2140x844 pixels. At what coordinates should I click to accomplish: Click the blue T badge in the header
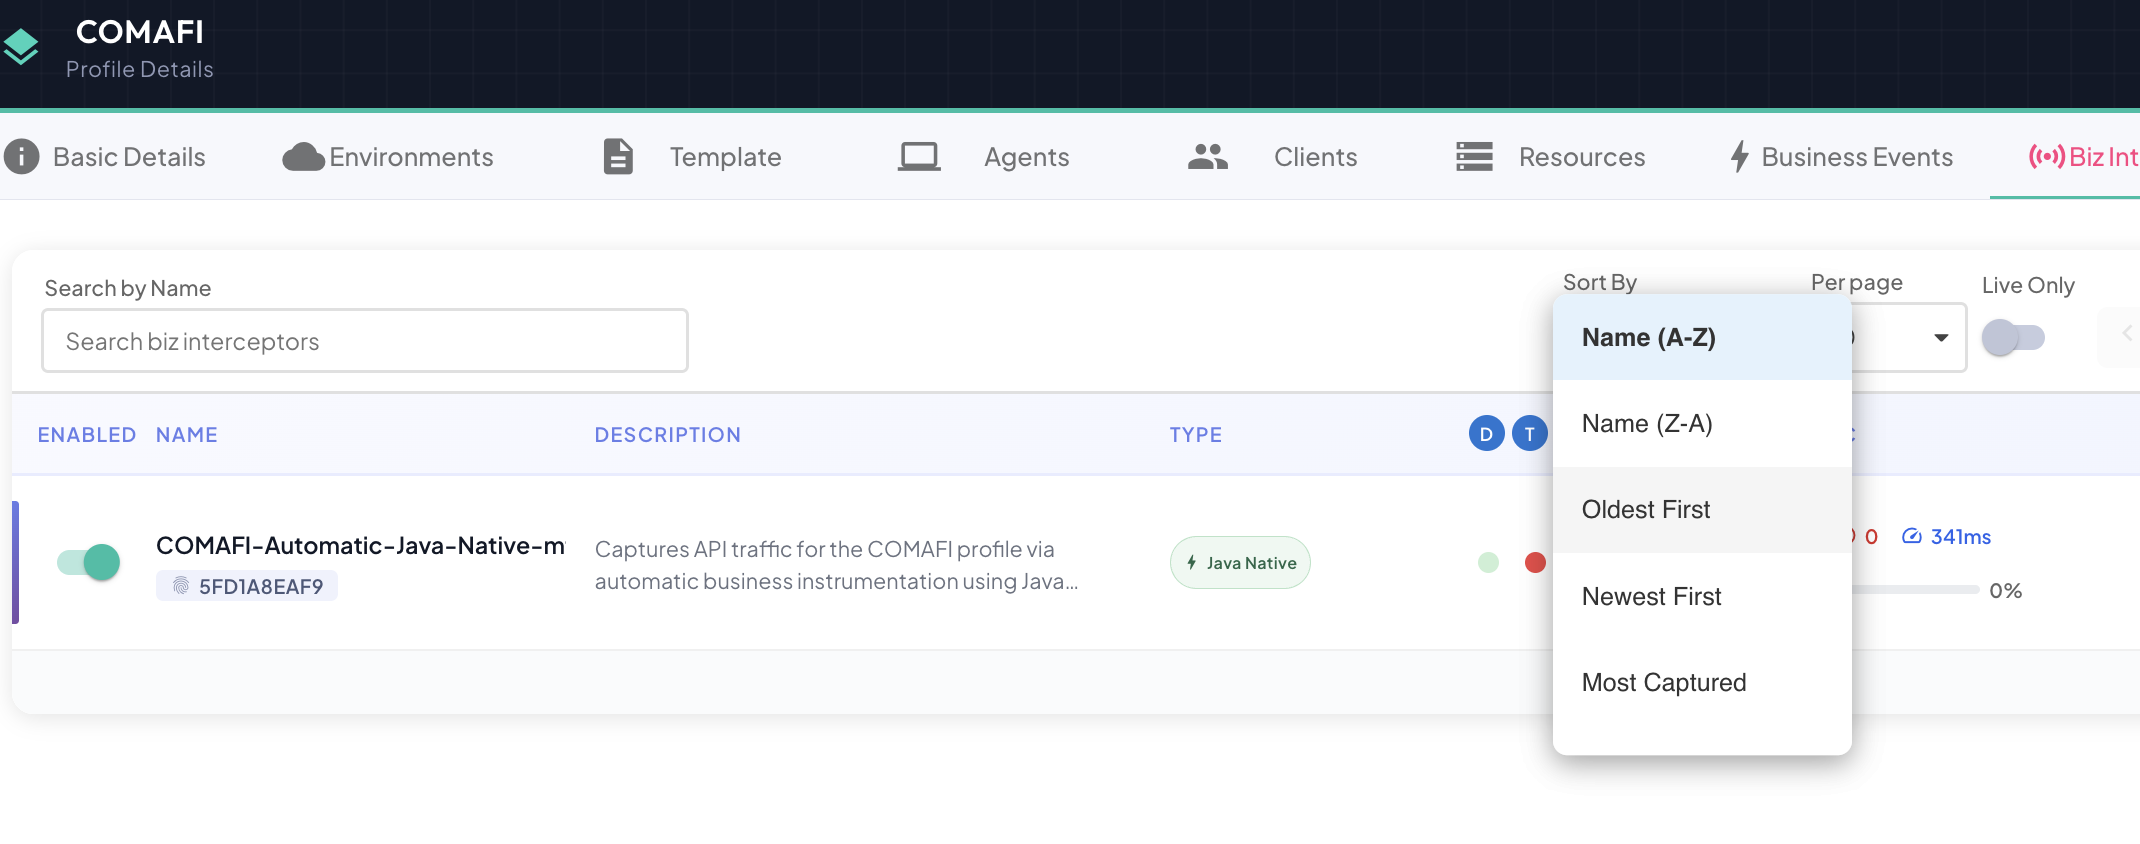pyautogui.click(x=1529, y=434)
